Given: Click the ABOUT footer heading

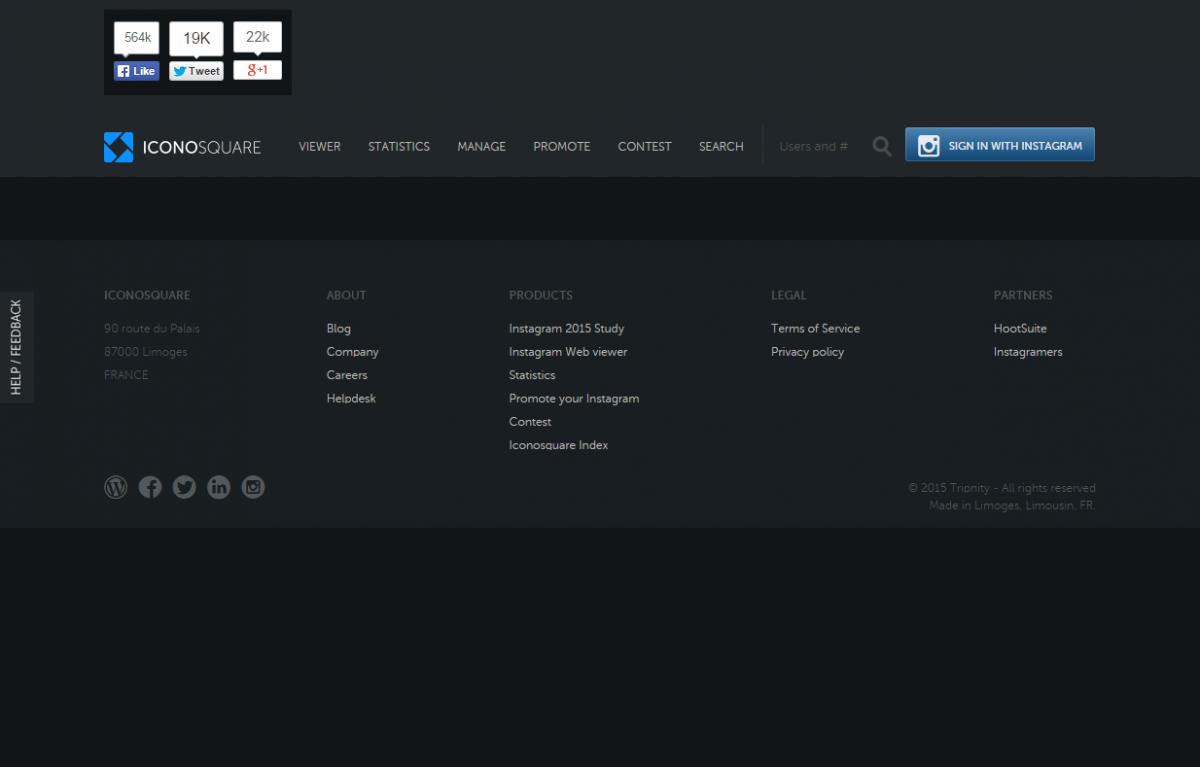Looking at the screenshot, I should coord(346,295).
